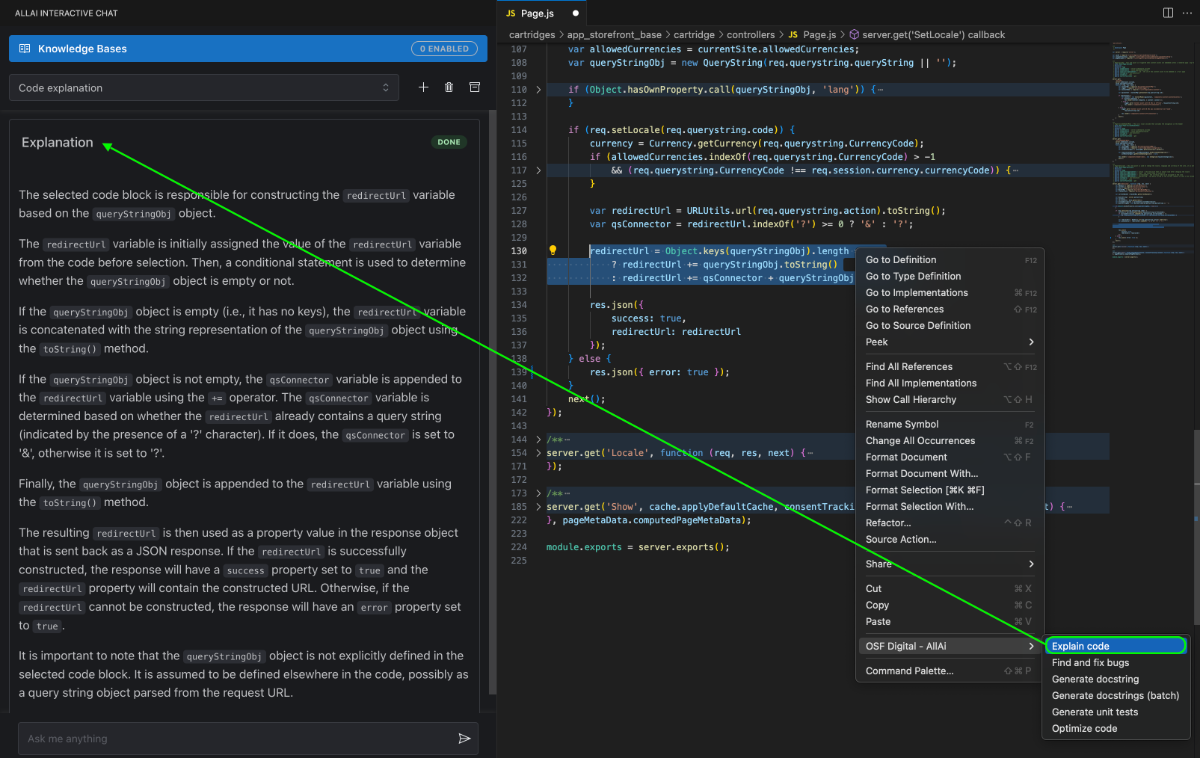Expand folded code at line 110
Screen dimensions: 1200x758
click(539, 90)
